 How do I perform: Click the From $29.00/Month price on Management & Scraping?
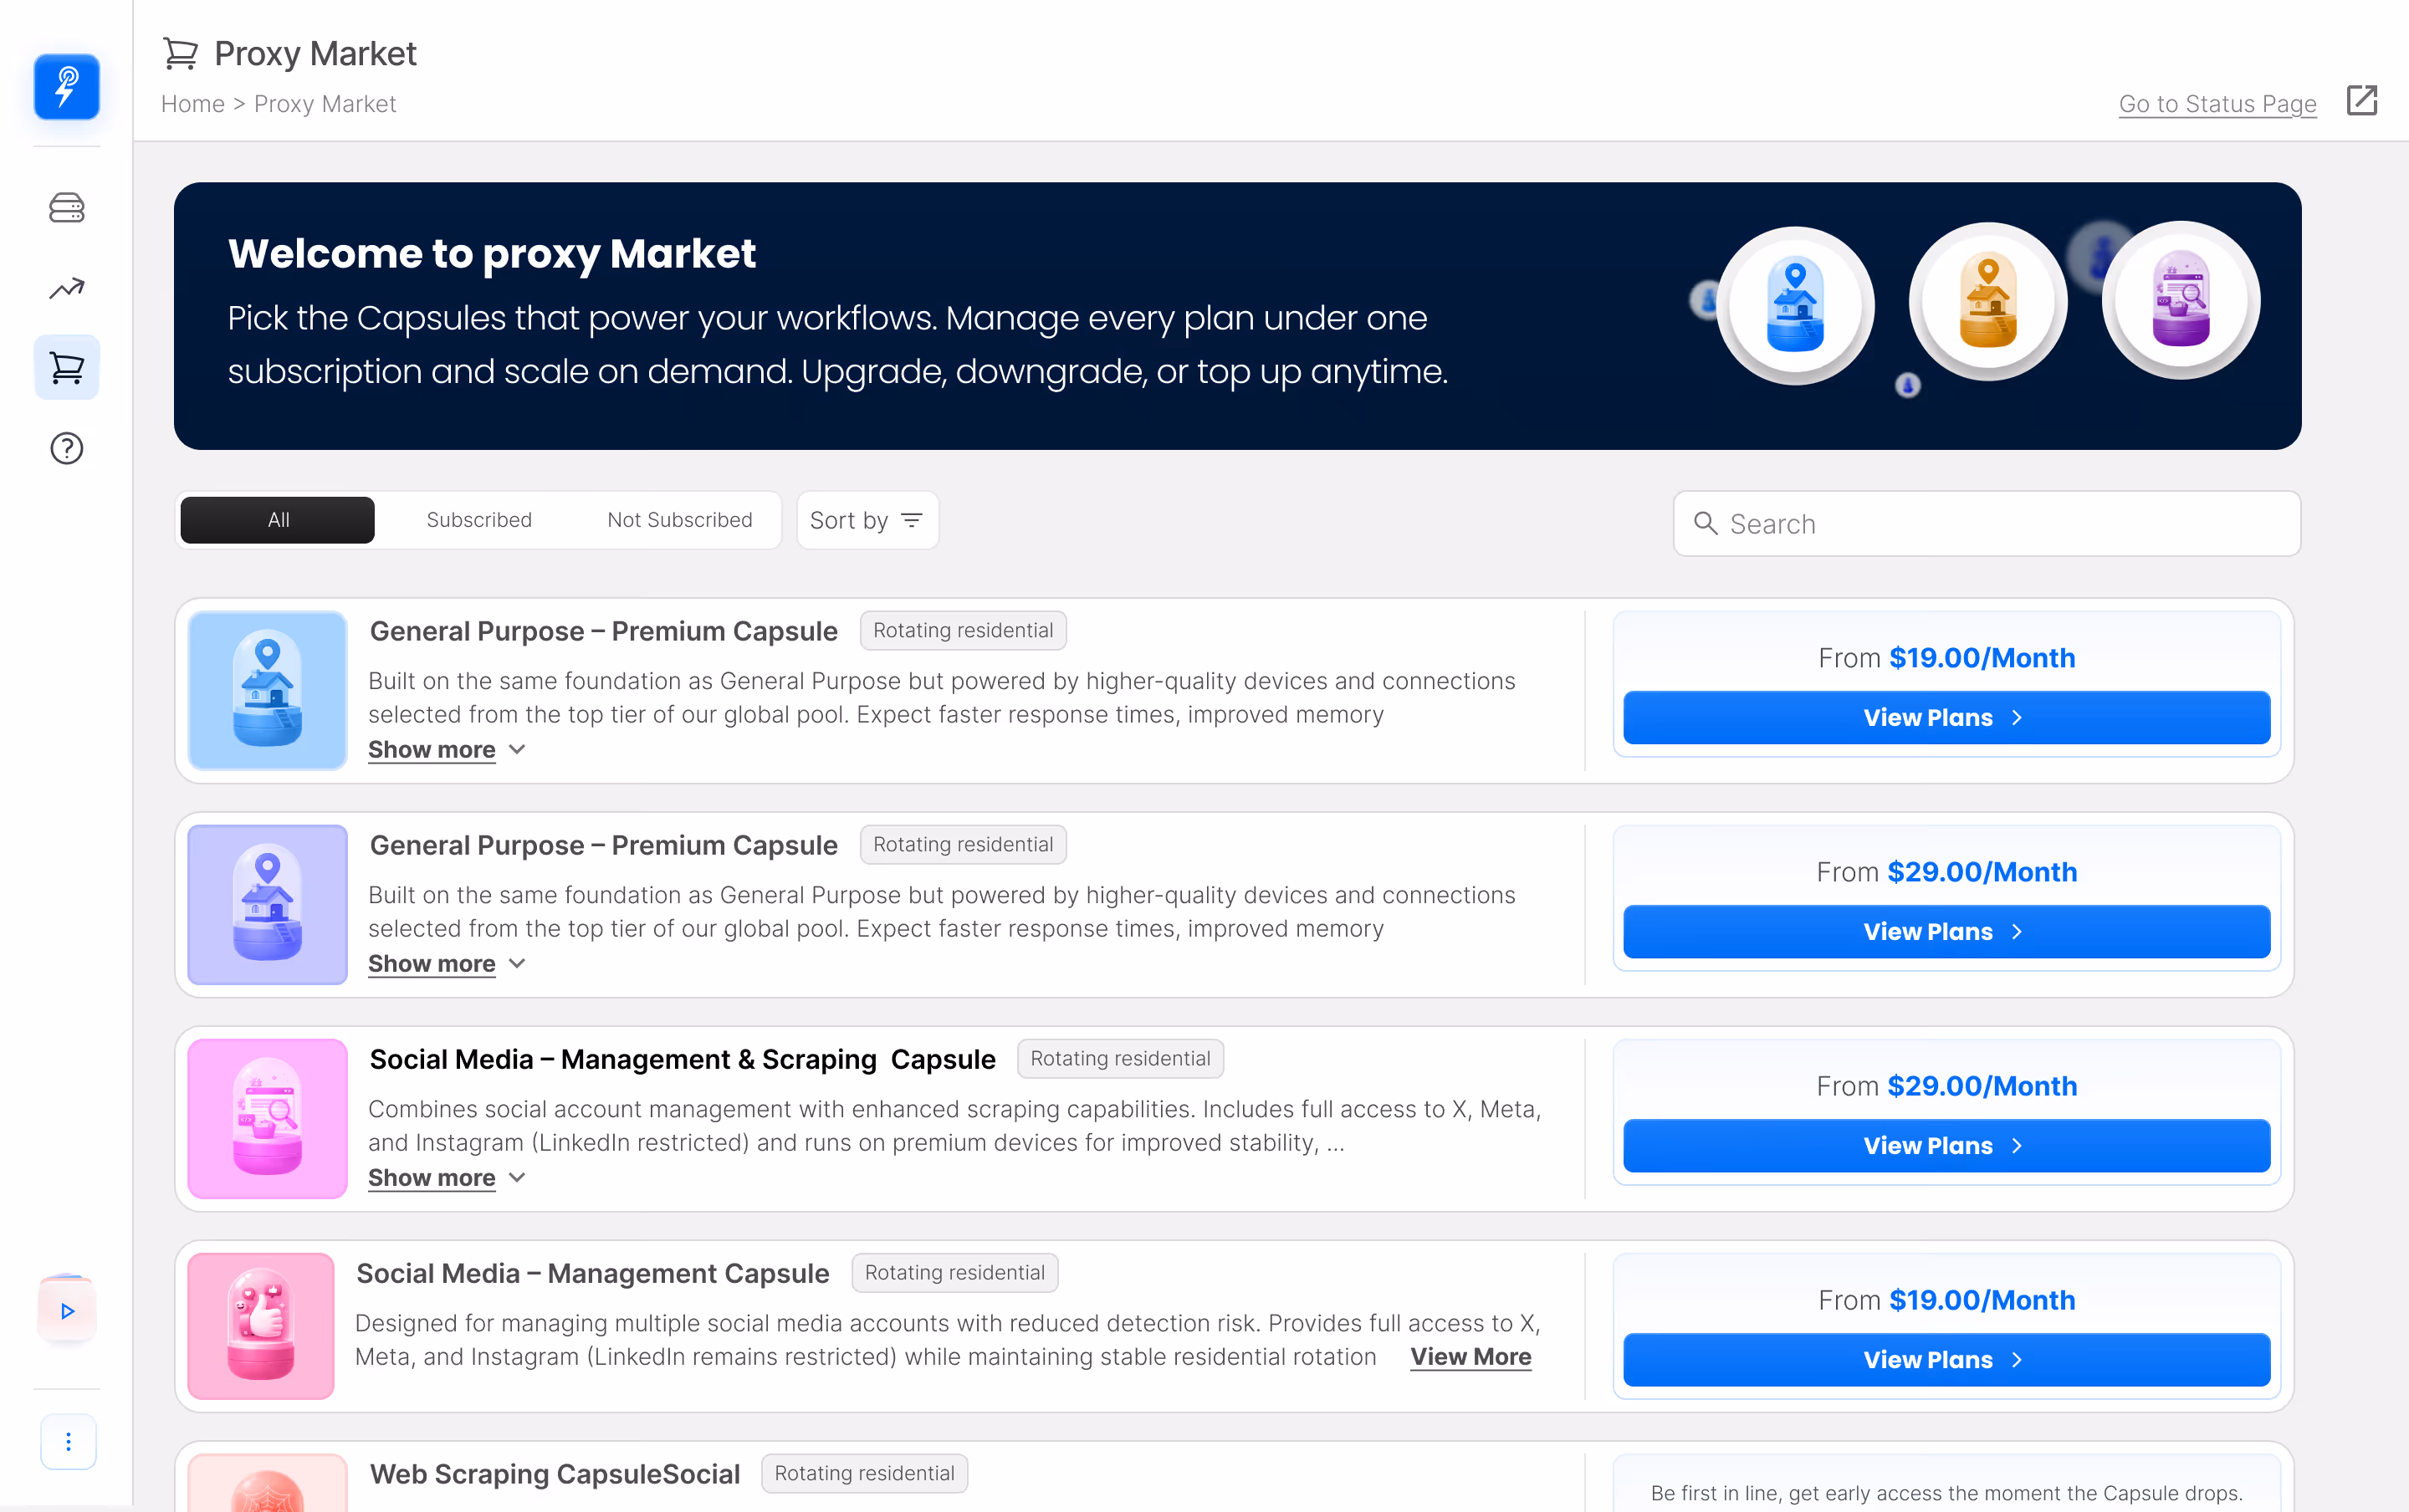click(1946, 1085)
